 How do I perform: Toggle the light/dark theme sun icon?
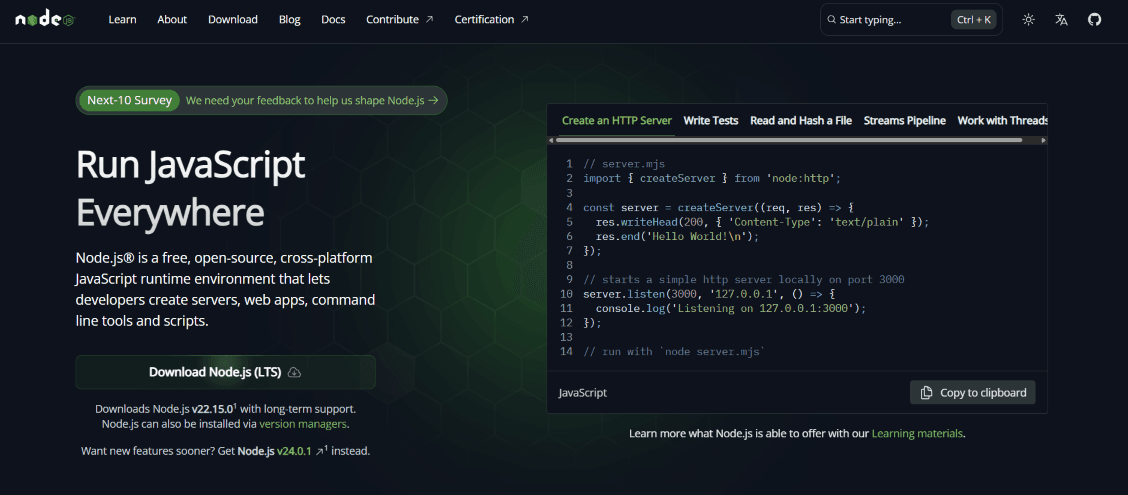point(1029,19)
